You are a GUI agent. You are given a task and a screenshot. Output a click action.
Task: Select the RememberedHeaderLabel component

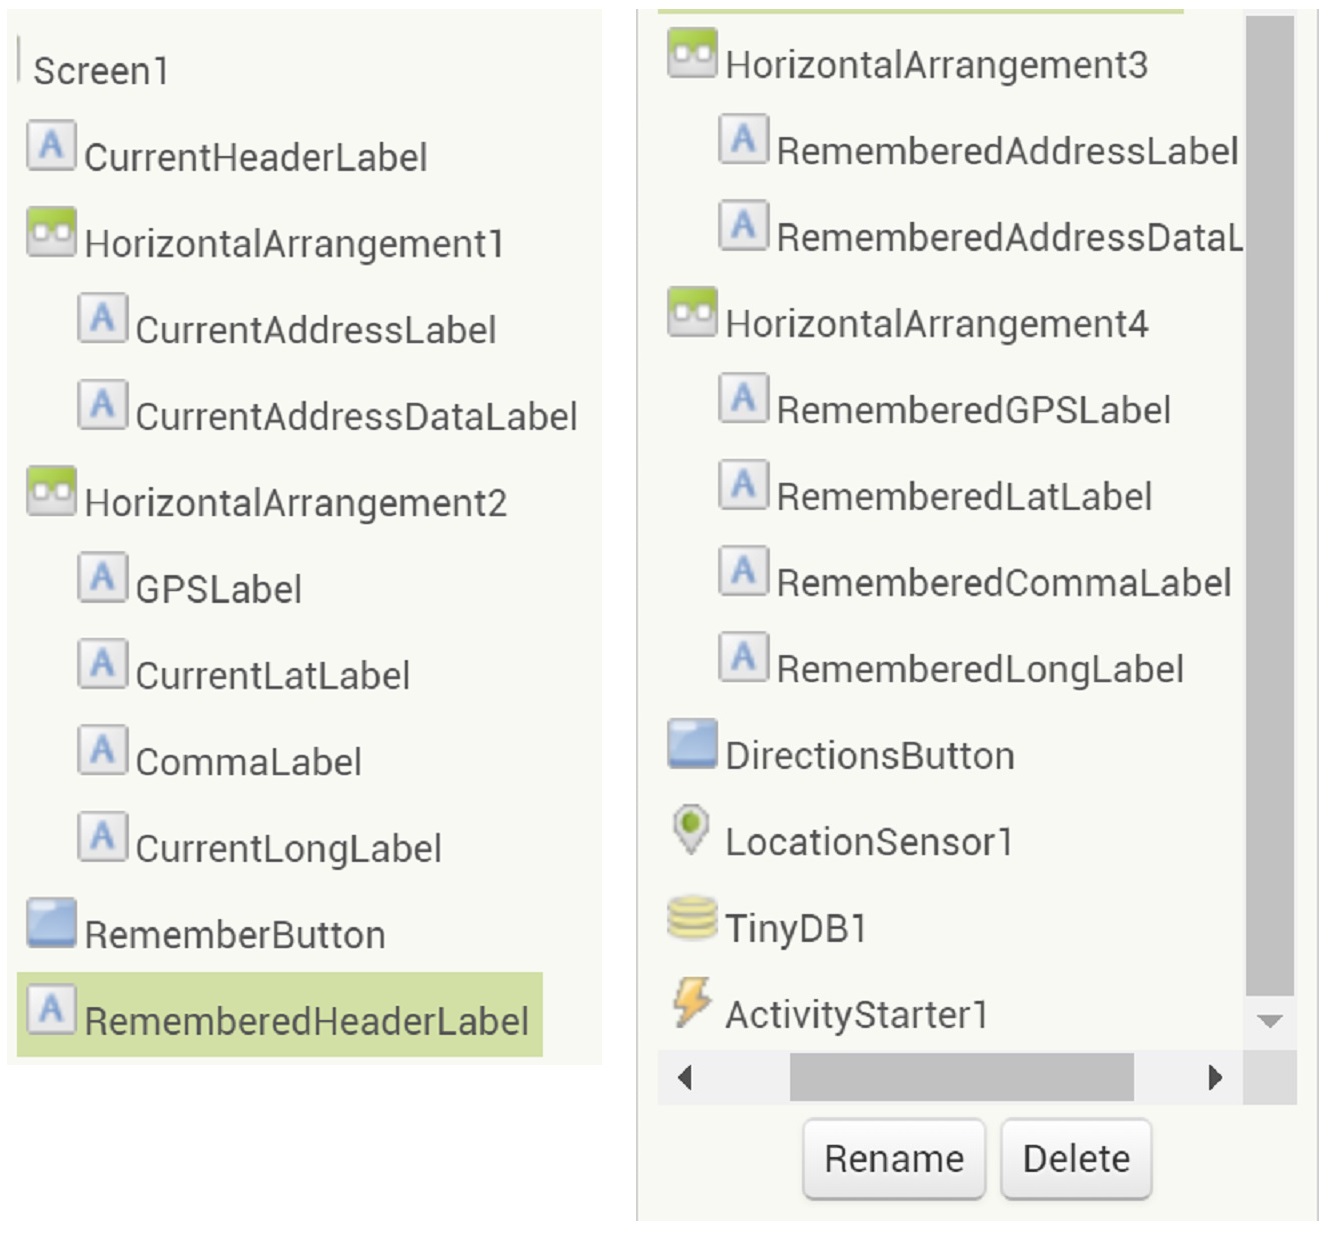point(306,1021)
